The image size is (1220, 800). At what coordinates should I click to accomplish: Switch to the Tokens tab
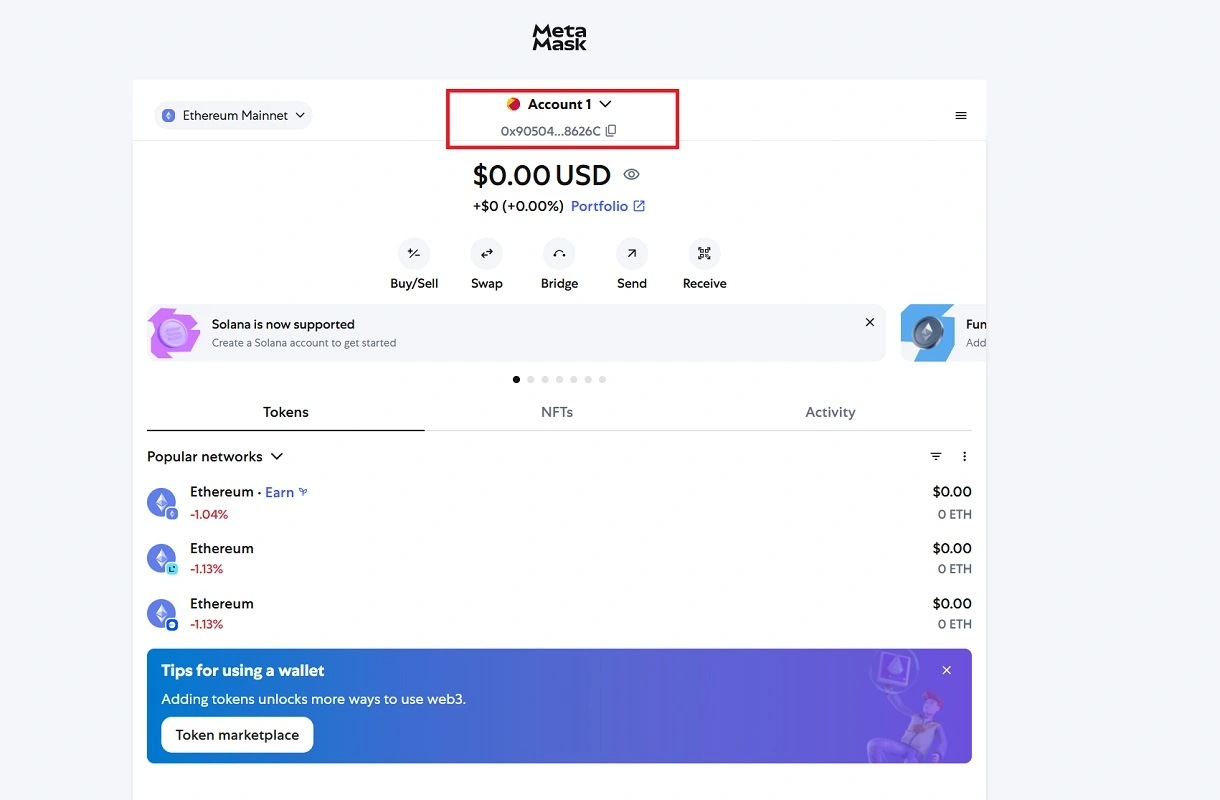coord(286,412)
